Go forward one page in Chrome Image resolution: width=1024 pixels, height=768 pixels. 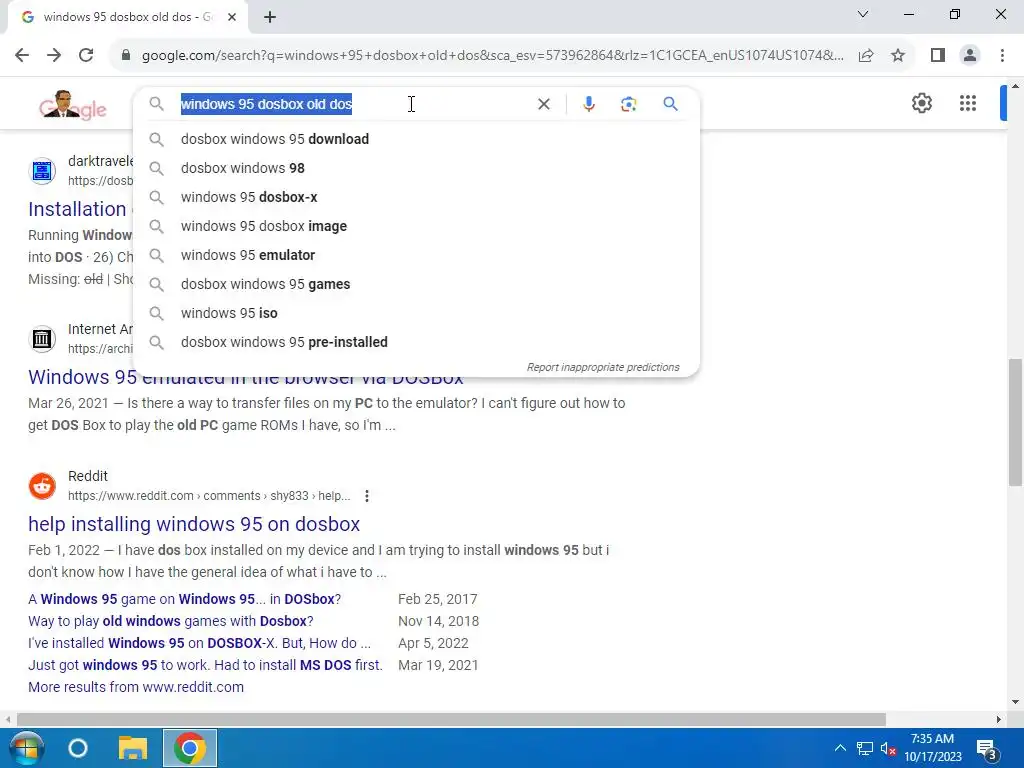pos(54,55)
